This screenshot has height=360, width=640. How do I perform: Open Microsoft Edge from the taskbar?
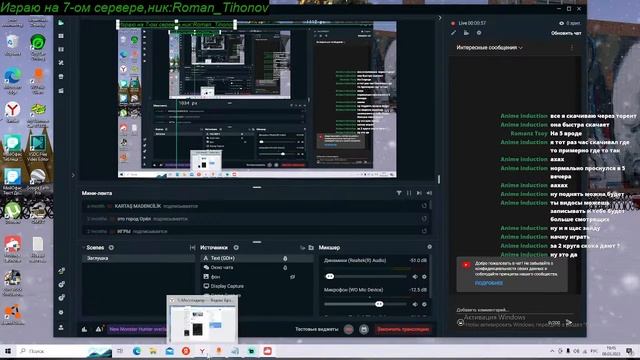point(136,351)
